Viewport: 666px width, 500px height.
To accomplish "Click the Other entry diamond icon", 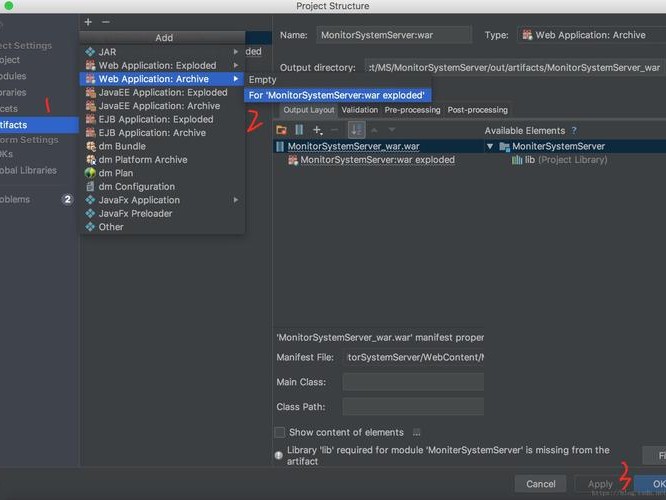I will click(90, 227).
